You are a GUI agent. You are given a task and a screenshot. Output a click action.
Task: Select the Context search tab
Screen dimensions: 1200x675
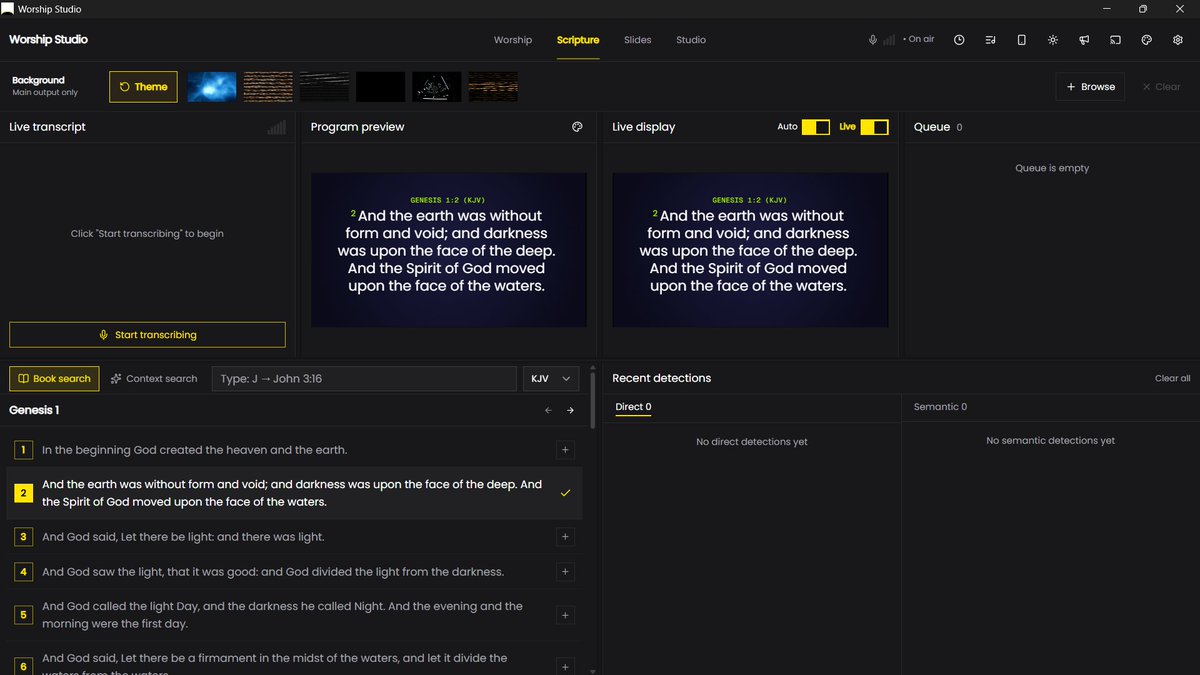(x=154, y=379)
